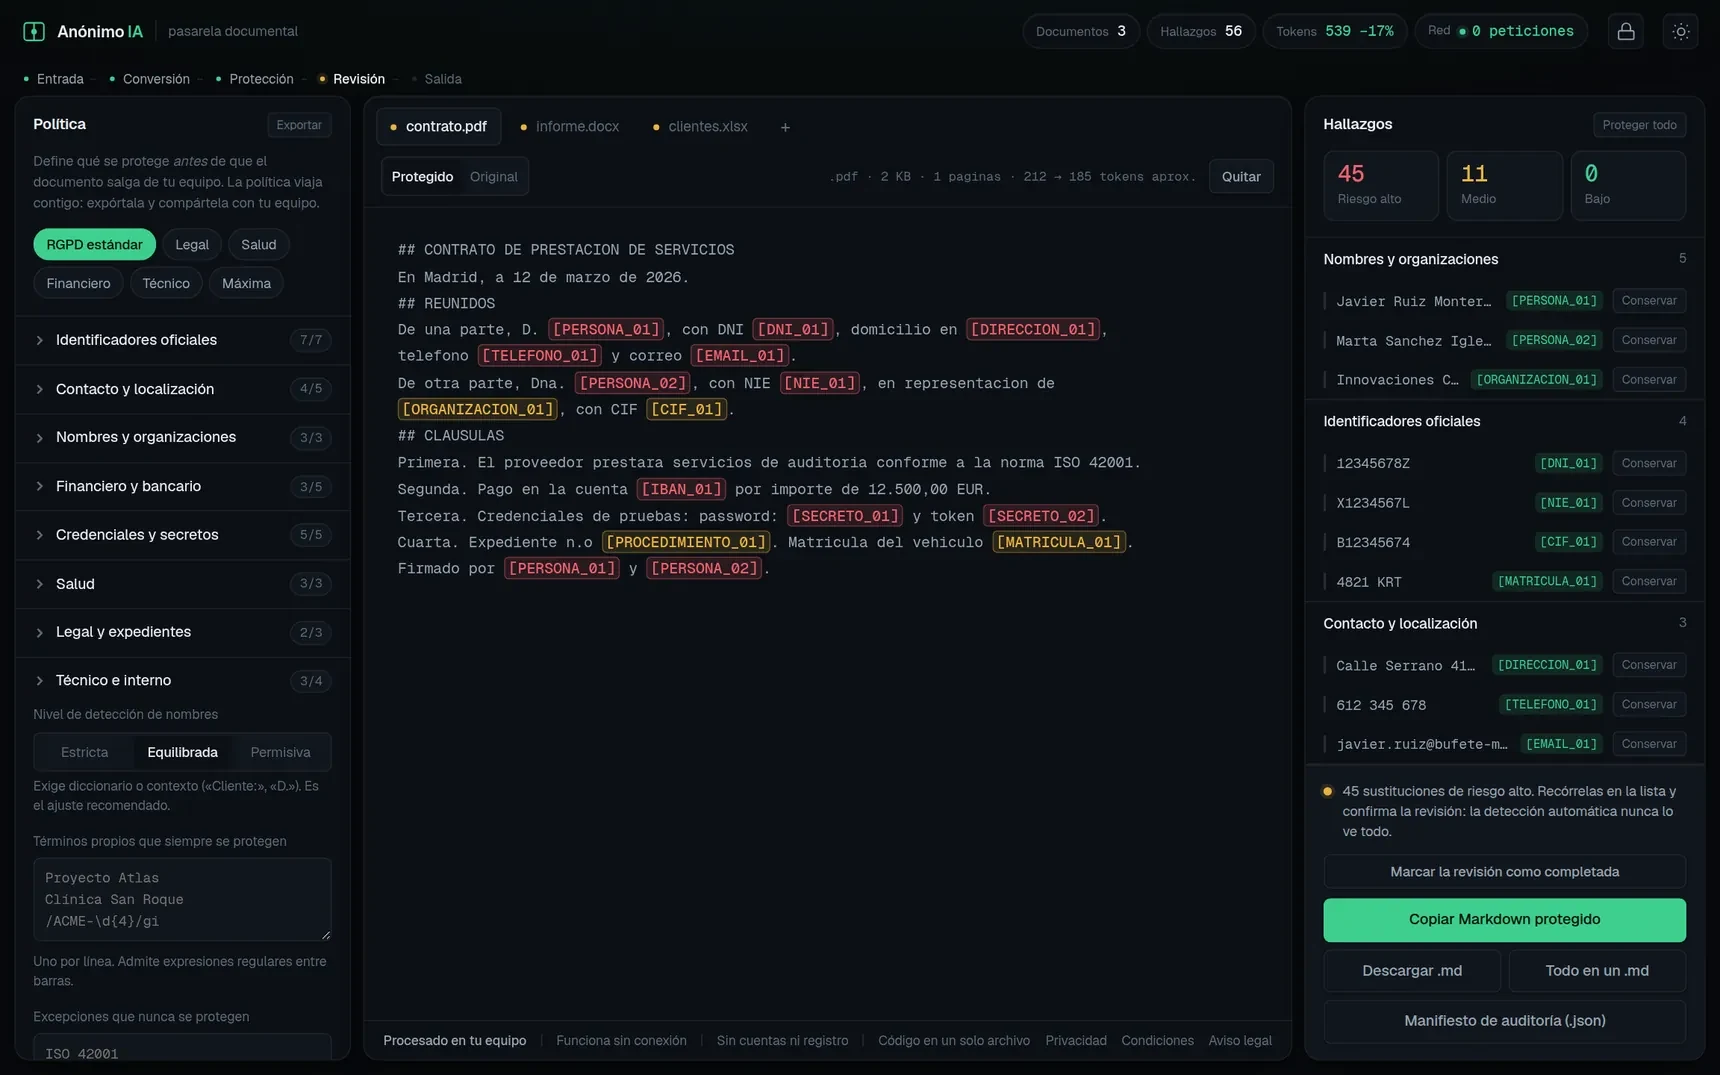This screenshot has width=1720, height=1075.
Task: Select the Financiero policy preset
Action: [78, 284]
